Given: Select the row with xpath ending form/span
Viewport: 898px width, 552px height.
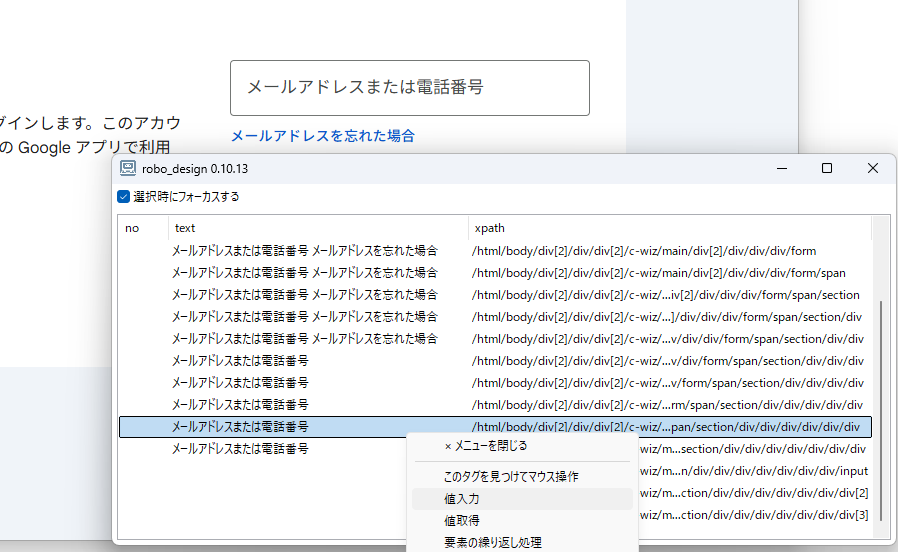Looking at the screenshot, I should click(x=658, y=273).
